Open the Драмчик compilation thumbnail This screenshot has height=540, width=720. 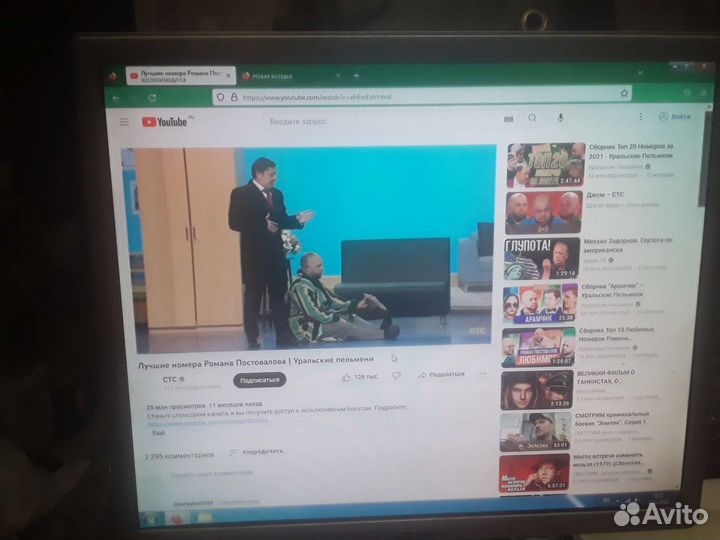click(x=540, y=304)
